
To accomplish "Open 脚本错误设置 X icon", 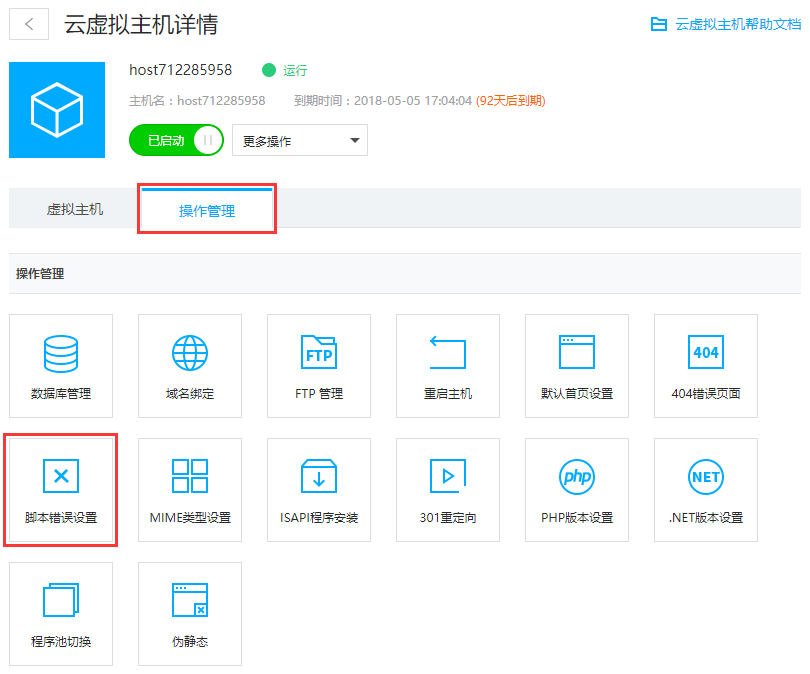I will (x=61, y=476).
